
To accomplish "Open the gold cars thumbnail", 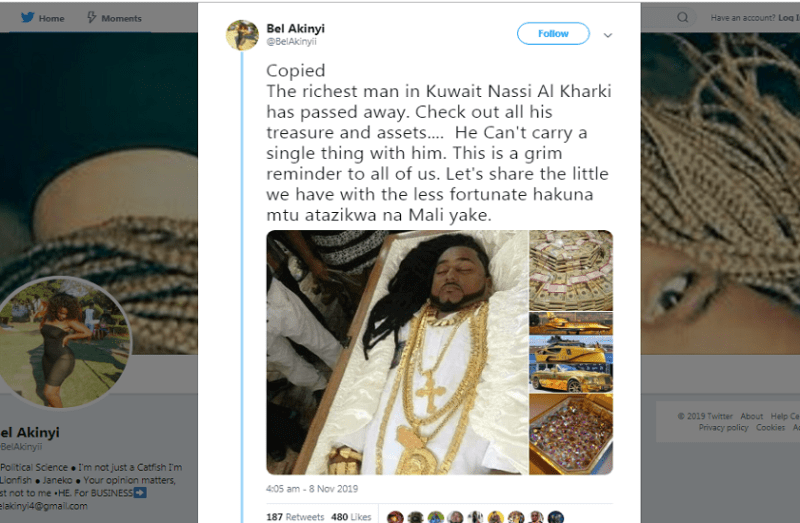I will click(571, 351).
